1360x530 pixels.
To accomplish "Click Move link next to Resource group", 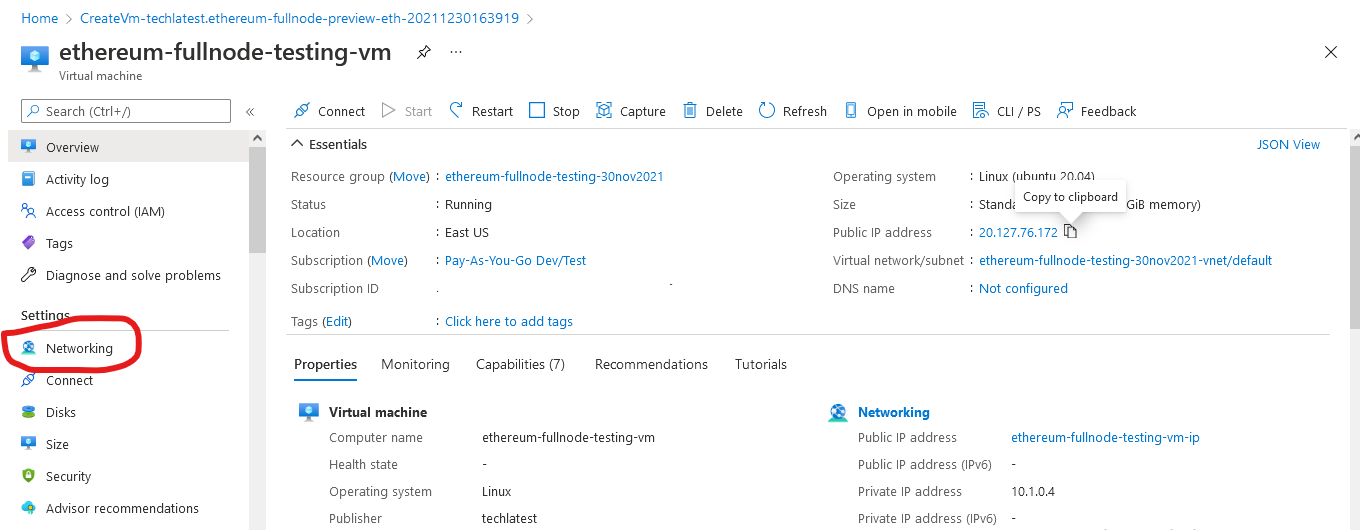I will pyautogui.click(x=409, y=176).
